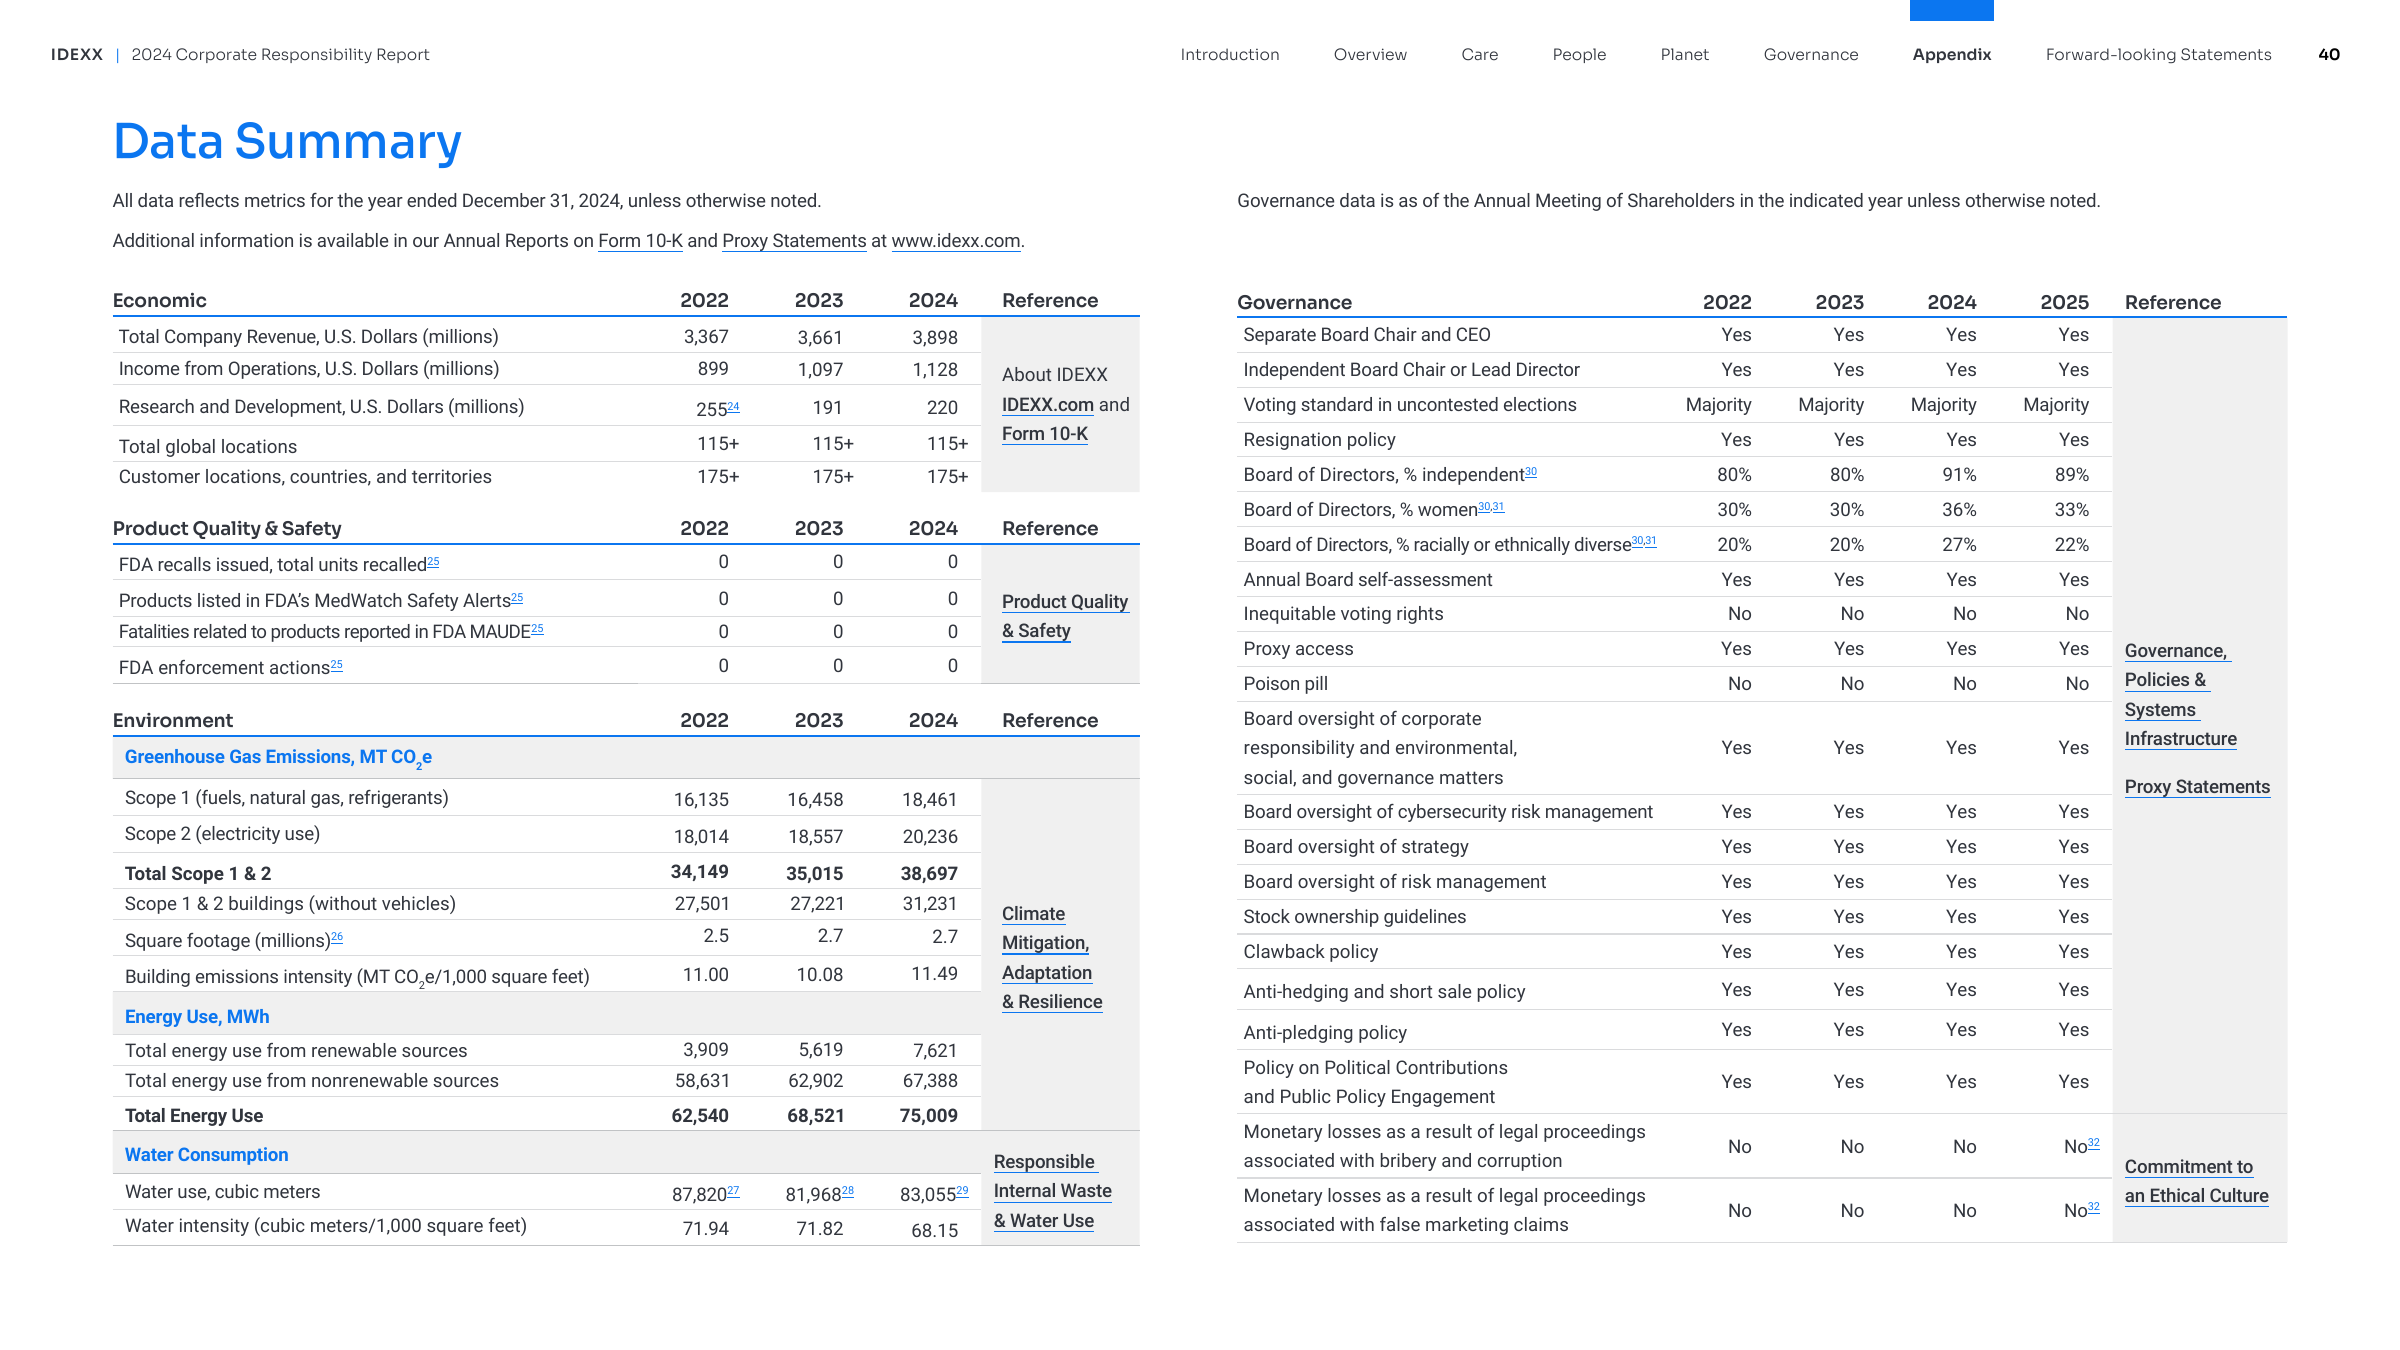The image size is (2400, 1350).
Task: Click the Total Company Revenue 2024 value 3,898
Action: tap(935, 338)
